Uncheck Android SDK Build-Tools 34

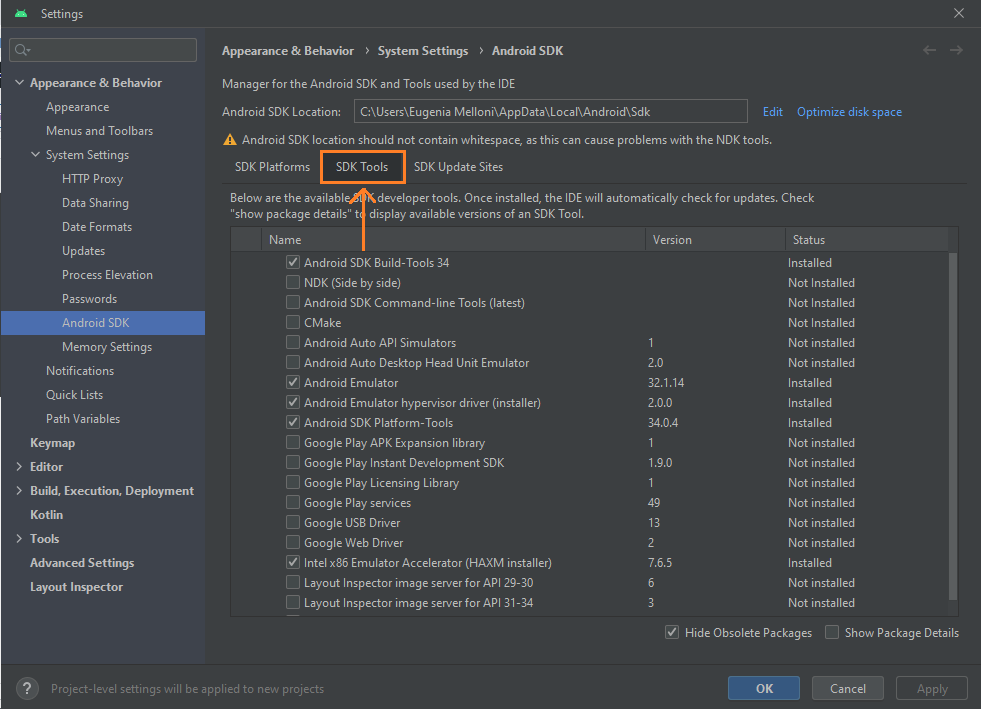292,262
